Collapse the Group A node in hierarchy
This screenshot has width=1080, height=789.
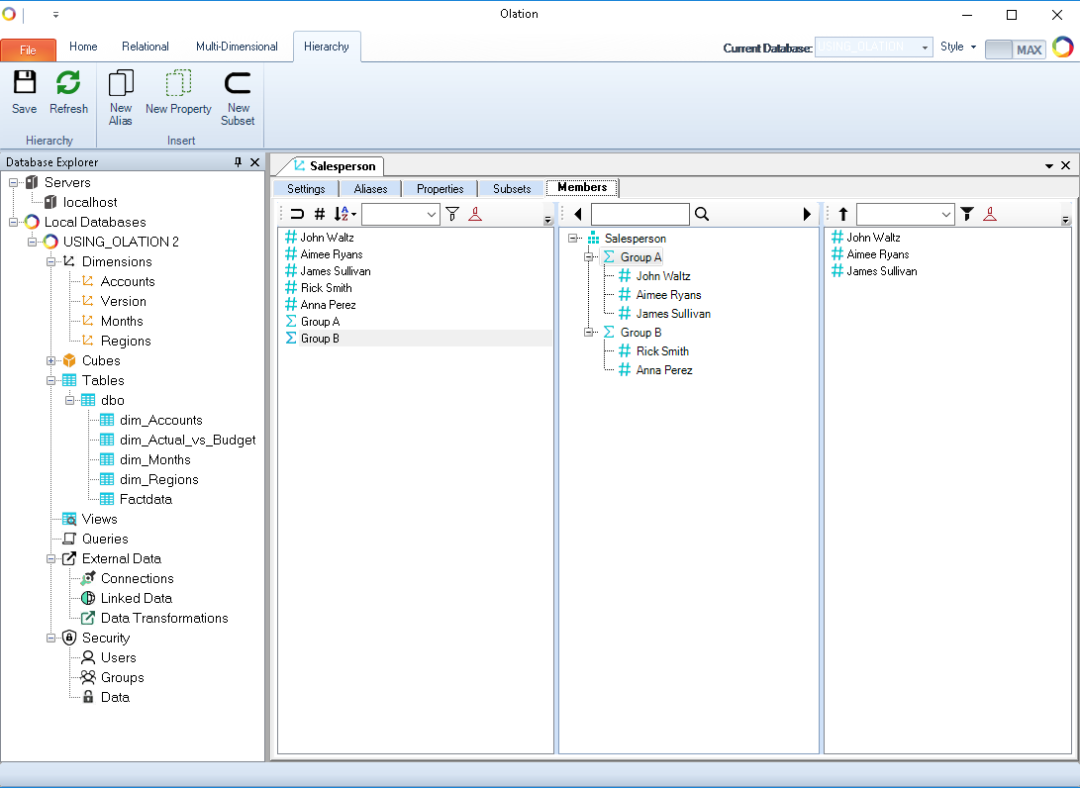[x=590, y=257]
